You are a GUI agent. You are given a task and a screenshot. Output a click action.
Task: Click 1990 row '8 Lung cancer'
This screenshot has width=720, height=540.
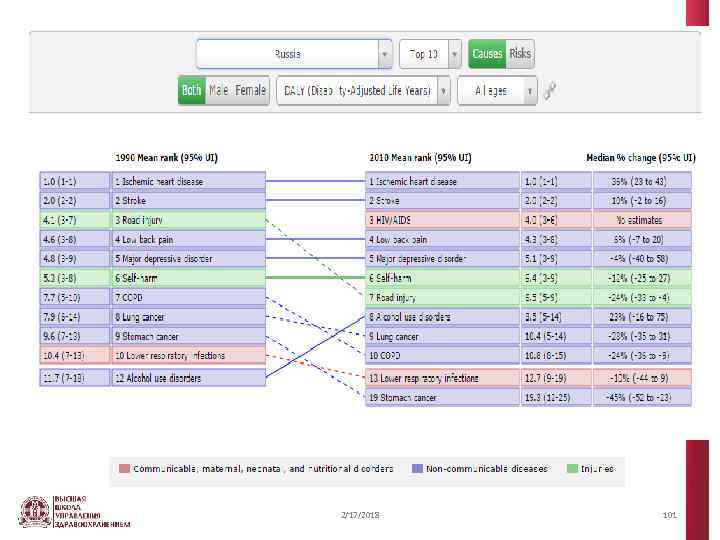point(189,317)
